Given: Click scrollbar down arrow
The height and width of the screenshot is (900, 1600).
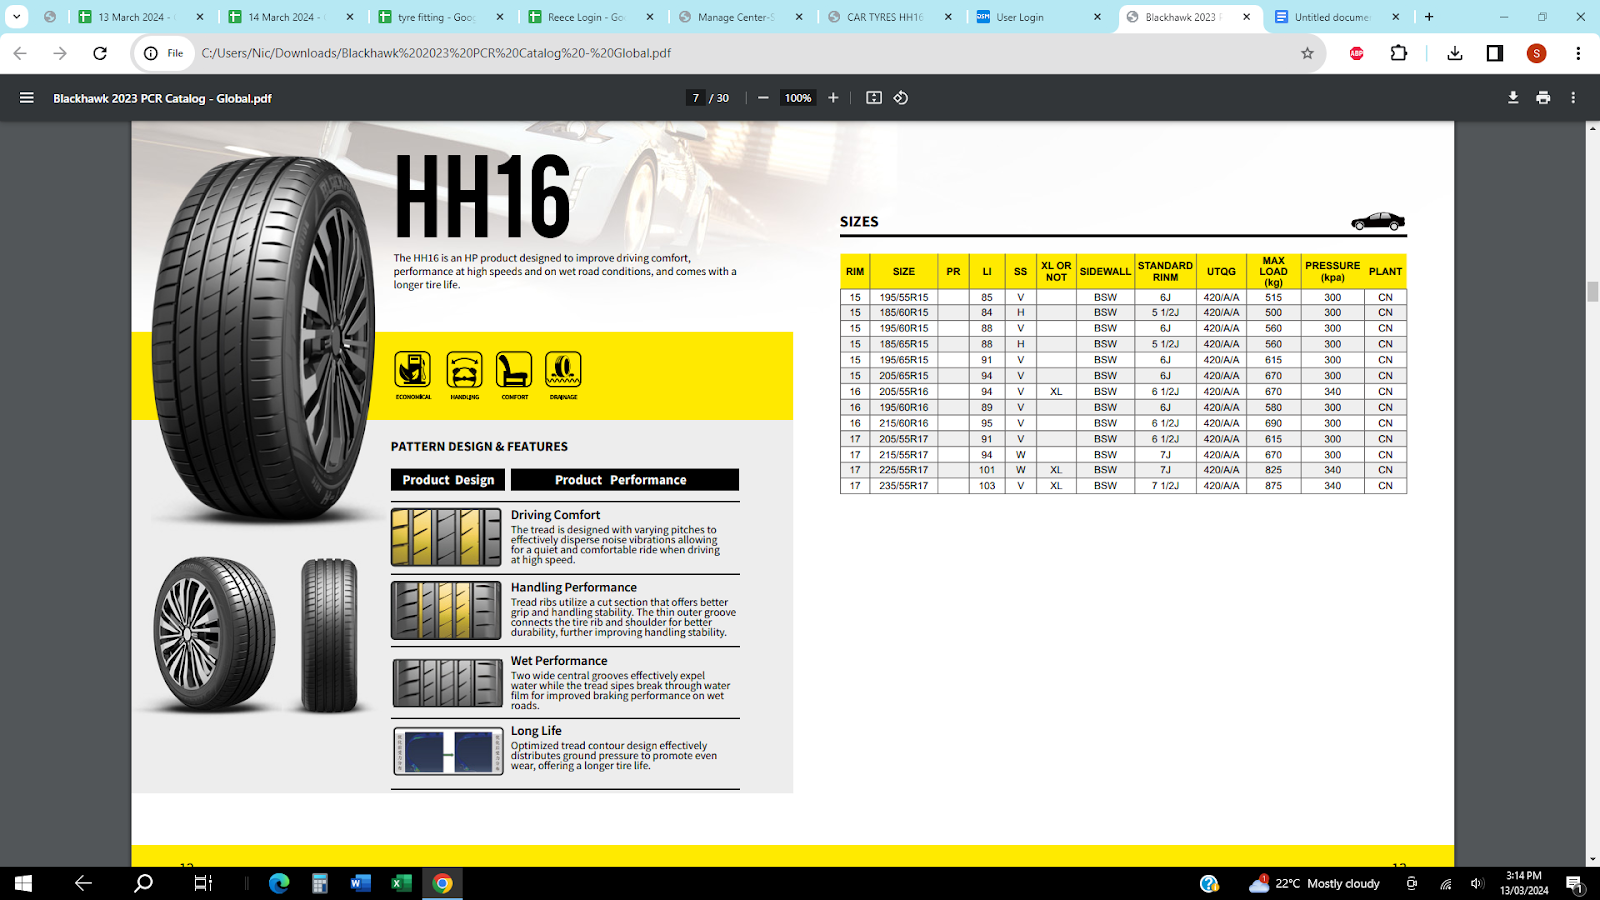Looking at the screenshot, I should point(1592,859).
